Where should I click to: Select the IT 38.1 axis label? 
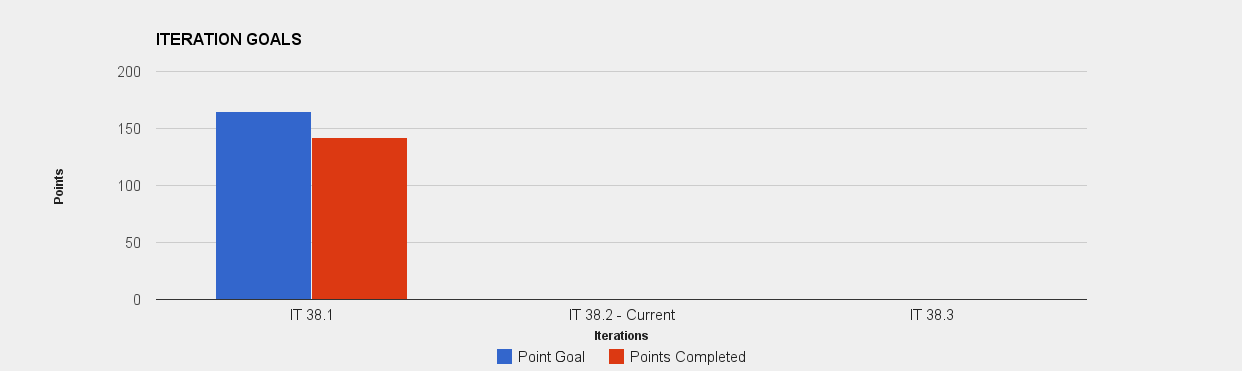coord(311,315)
